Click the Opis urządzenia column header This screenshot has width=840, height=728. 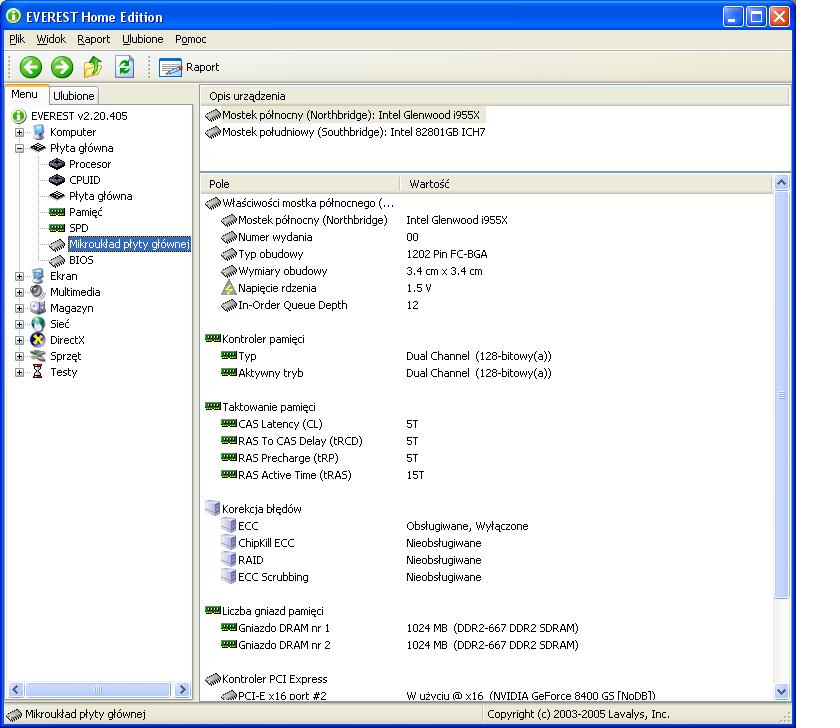coord(494,96)
